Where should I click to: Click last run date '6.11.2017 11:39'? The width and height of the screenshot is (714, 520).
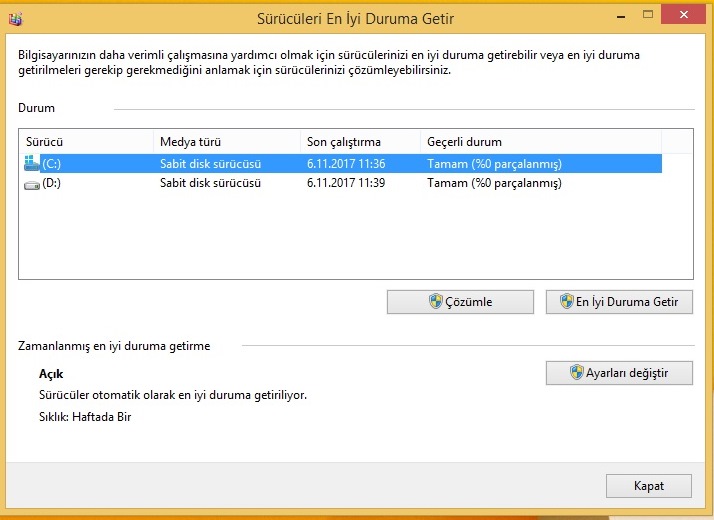click(346, 183)
